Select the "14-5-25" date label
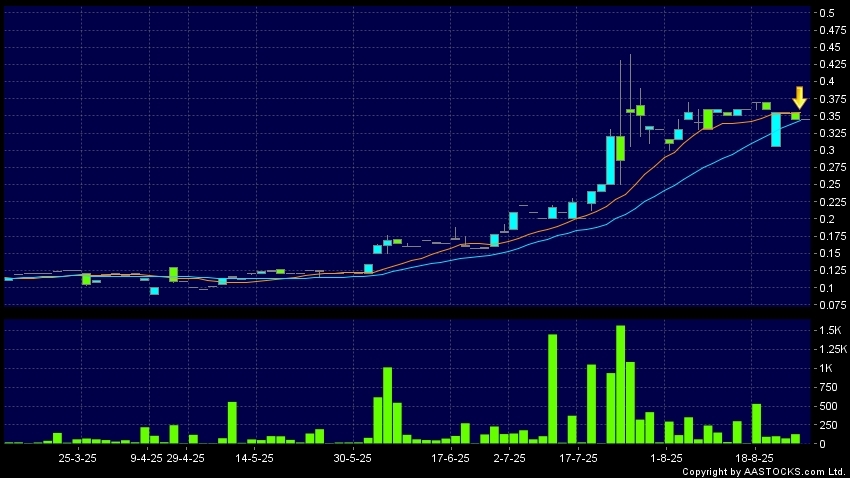The width and height of the screenshot is (850, 478). coord(254,458)
